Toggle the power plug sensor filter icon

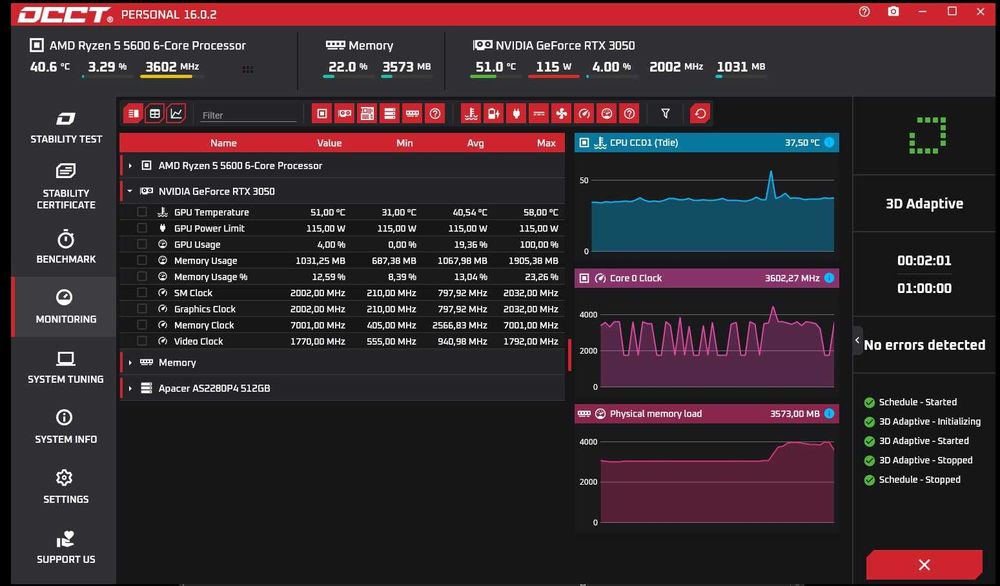[x=517, y=114]
